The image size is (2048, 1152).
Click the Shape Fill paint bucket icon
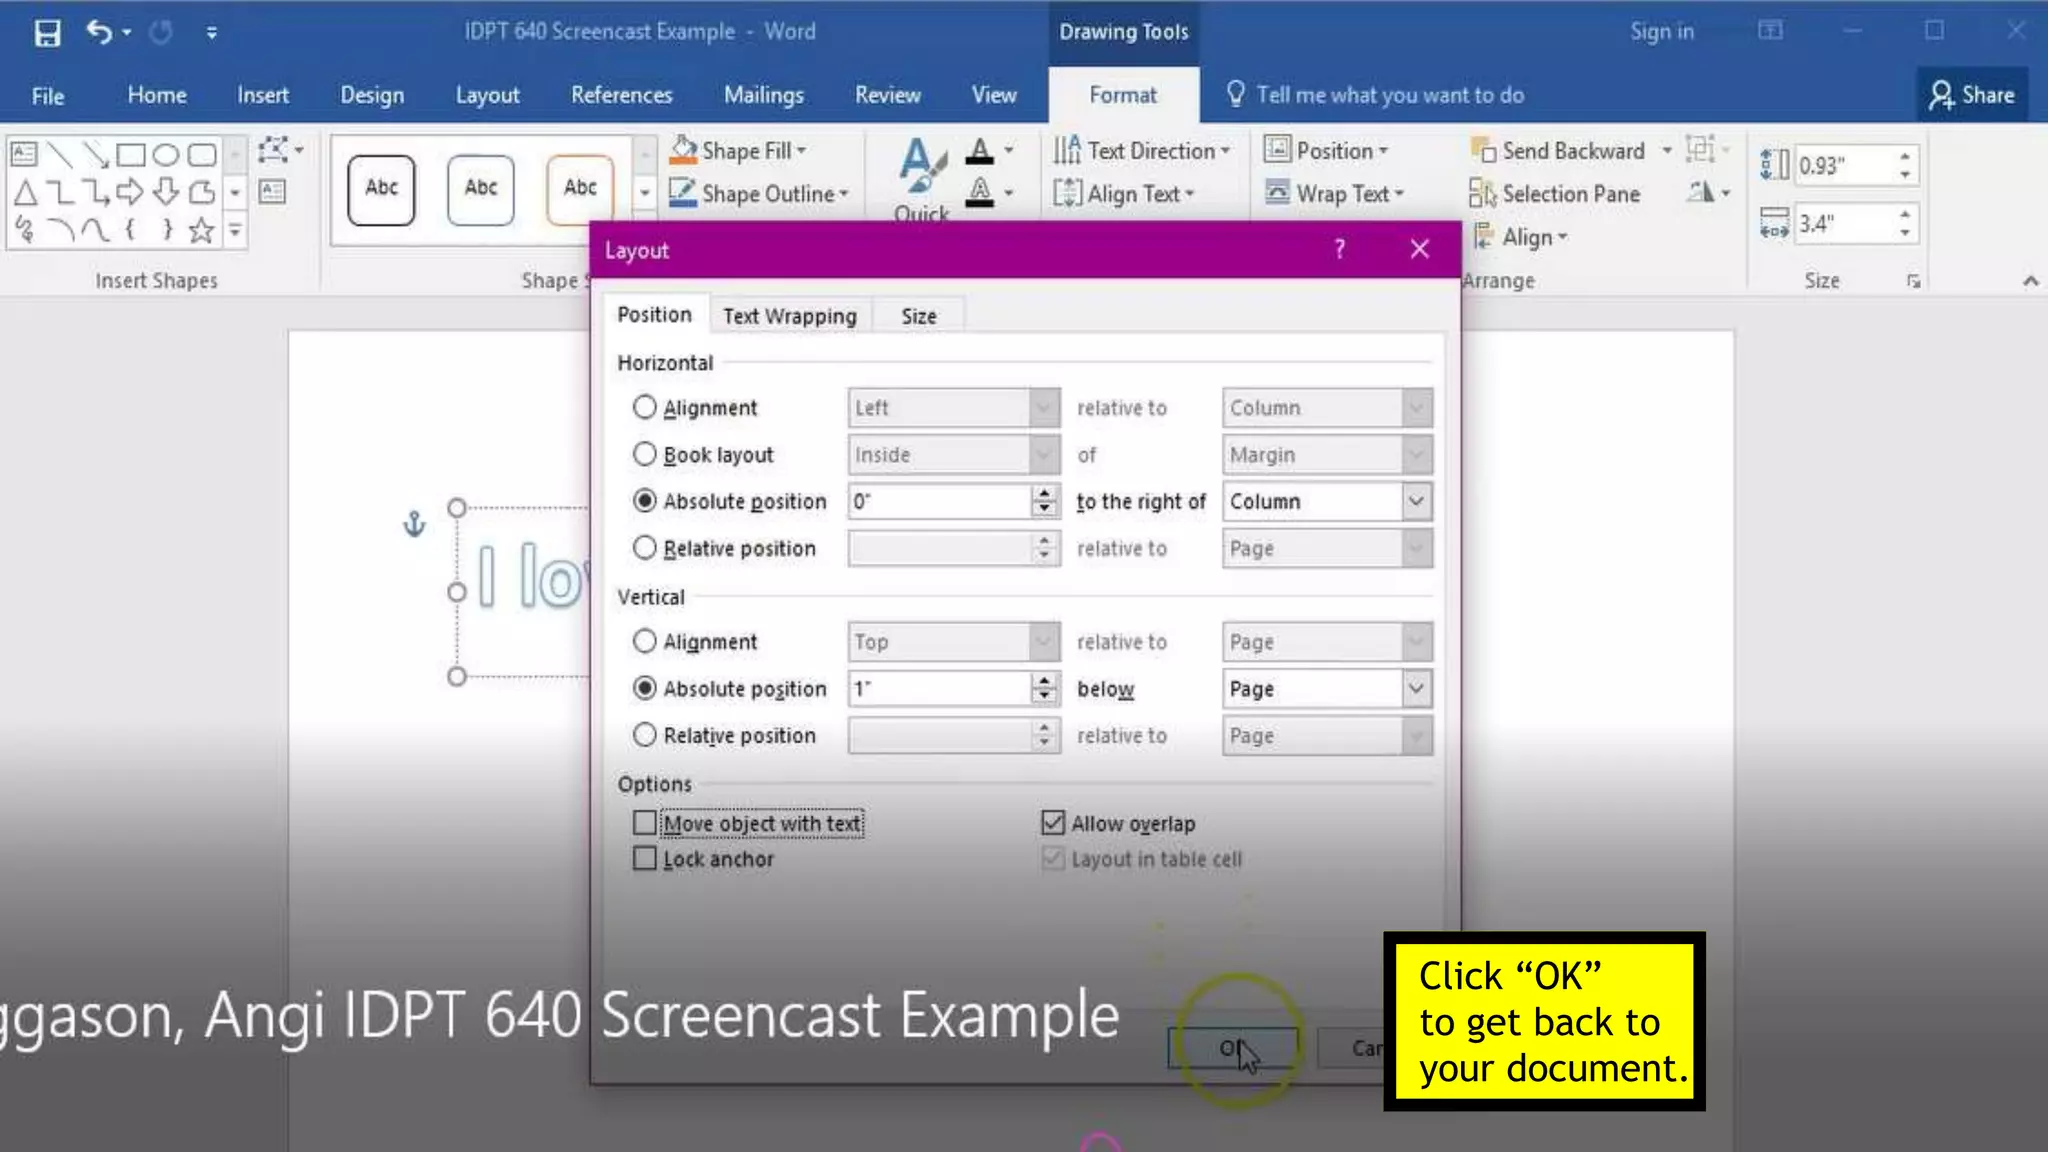(684, 150)
